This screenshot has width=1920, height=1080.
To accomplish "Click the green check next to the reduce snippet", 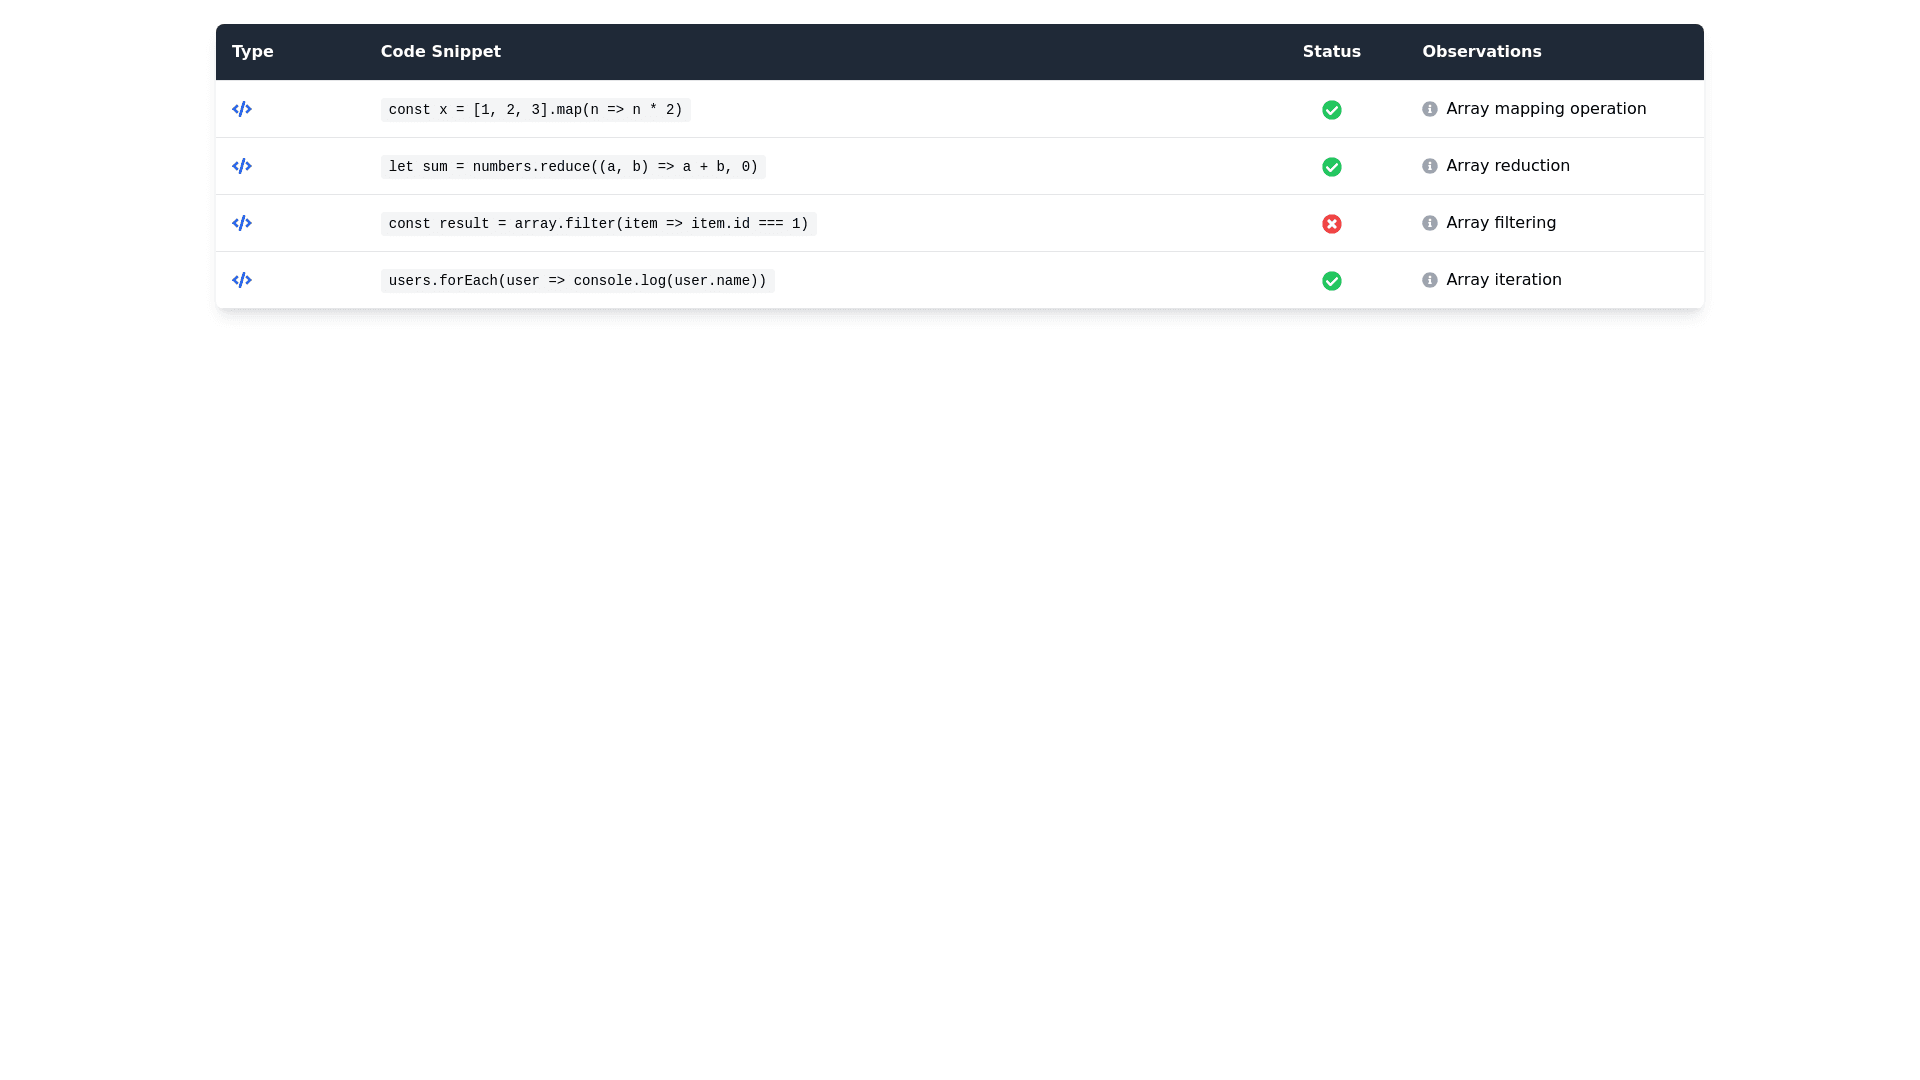I will click(x=1331, y=167).
